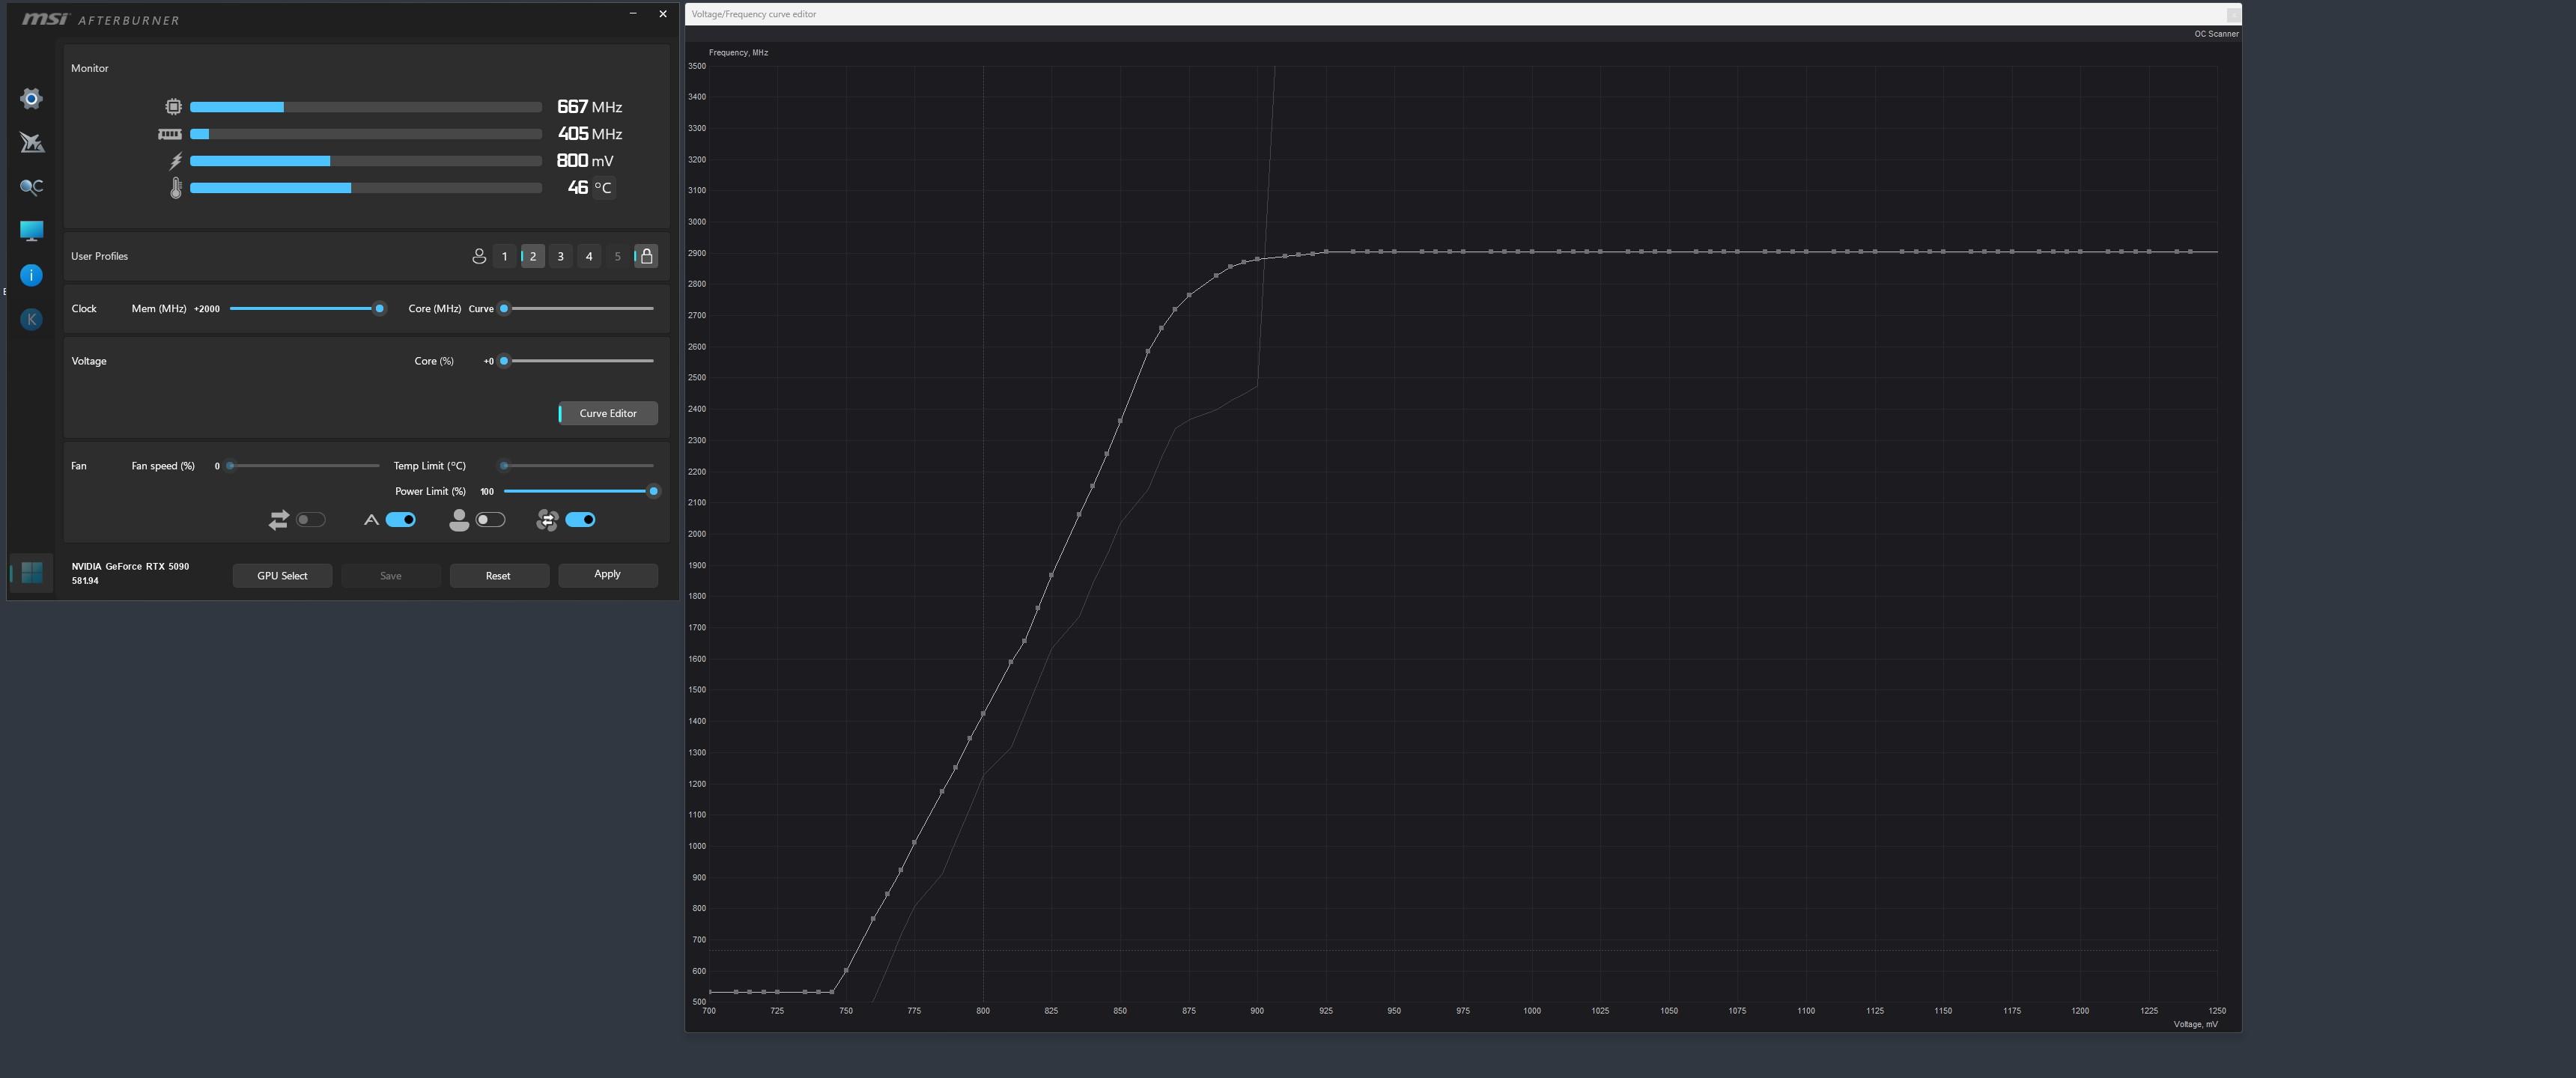Screen dimensions: 2576x1078
Task: Open Afterburner settings gear icon
Action: click(31, 98)
